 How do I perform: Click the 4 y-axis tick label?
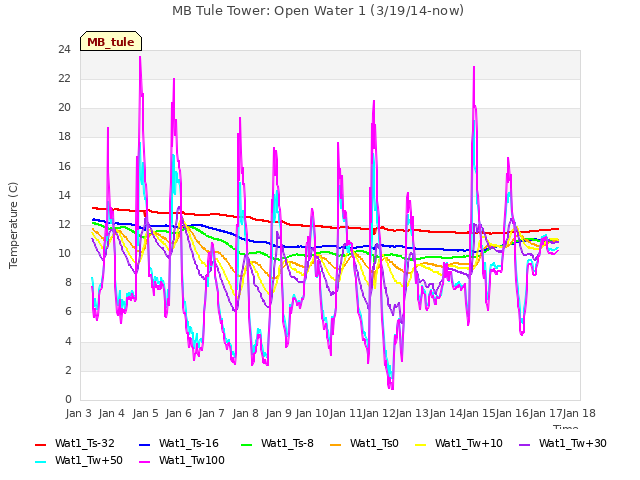68,342
